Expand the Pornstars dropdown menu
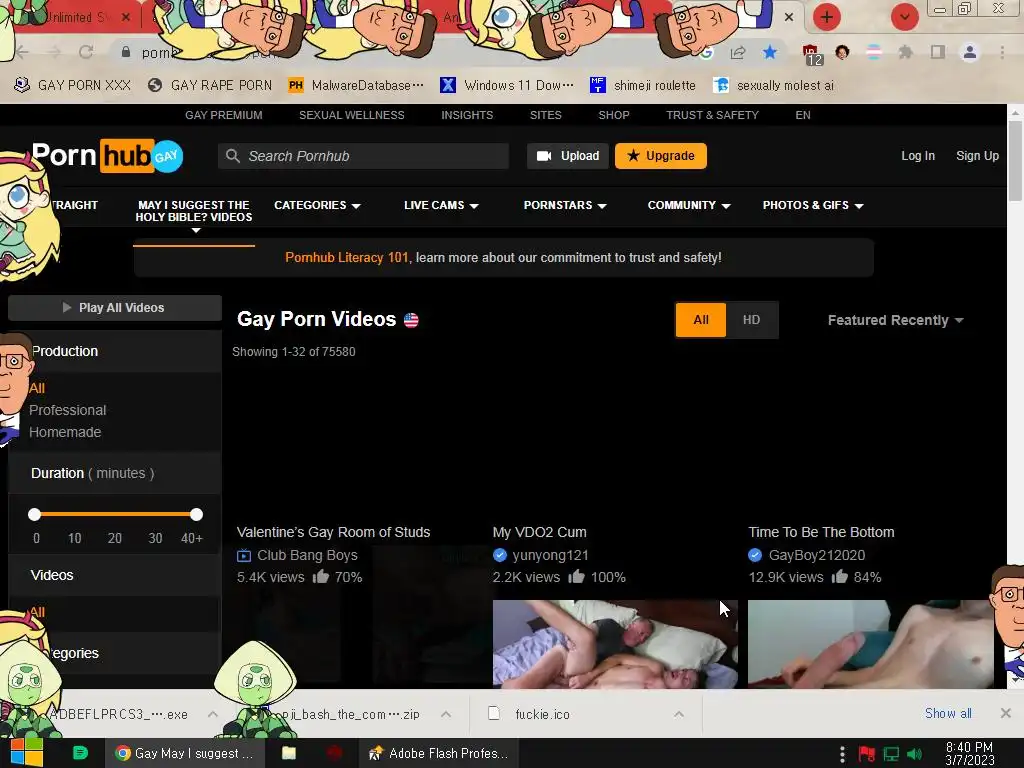Image resolution: width=1024 pixels, height=768 pixels. tap(565, 205)
